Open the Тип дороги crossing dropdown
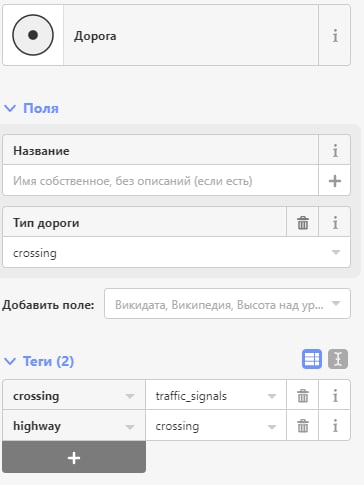The image size is (364, 485). pyautogui.click(x=177, y=253)
